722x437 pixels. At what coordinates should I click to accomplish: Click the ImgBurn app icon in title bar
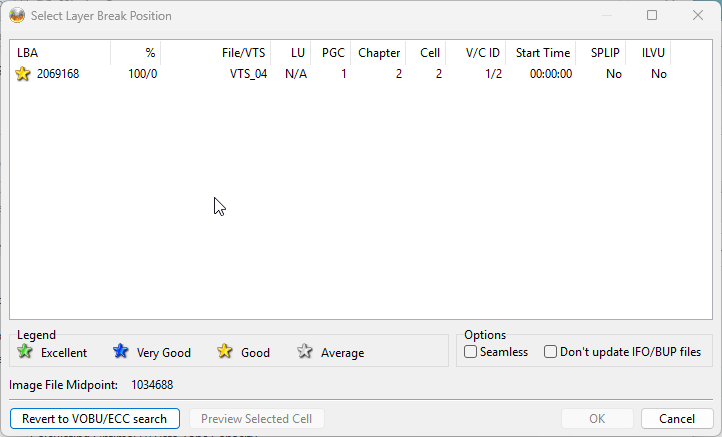pos(17,16)
